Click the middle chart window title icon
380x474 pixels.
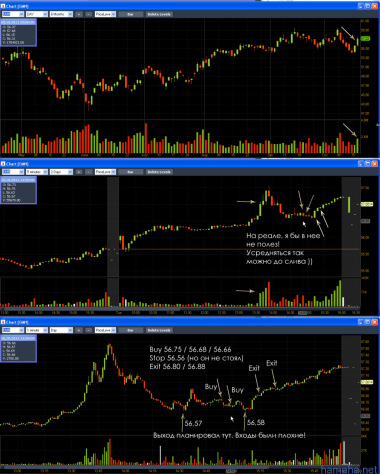[3, 164]
